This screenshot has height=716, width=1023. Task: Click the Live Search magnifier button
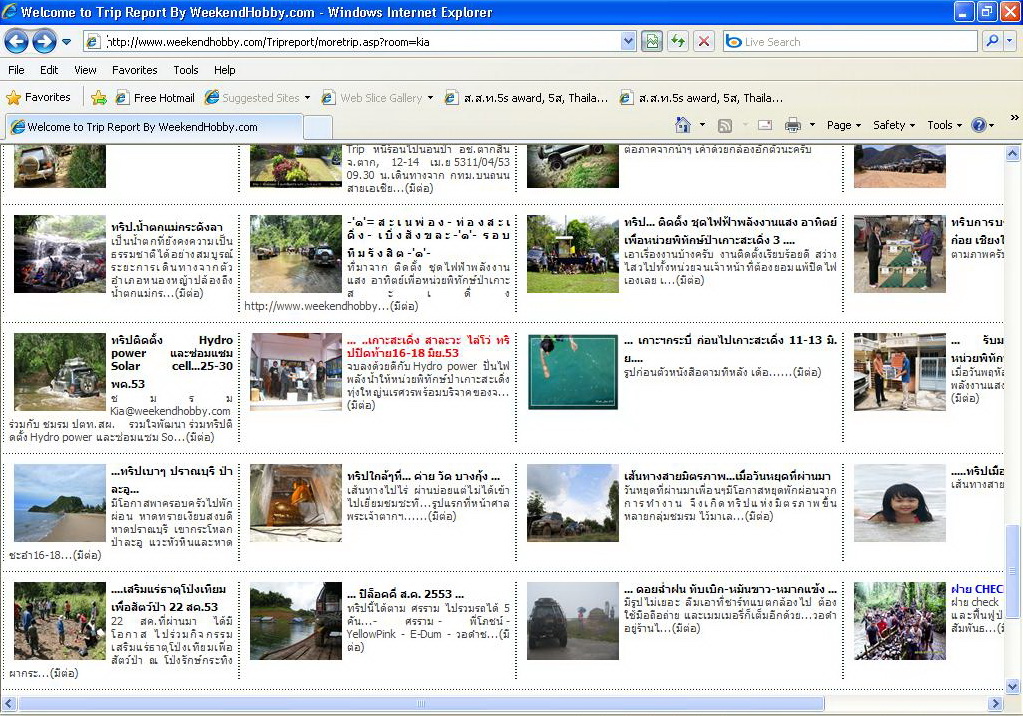992,41
